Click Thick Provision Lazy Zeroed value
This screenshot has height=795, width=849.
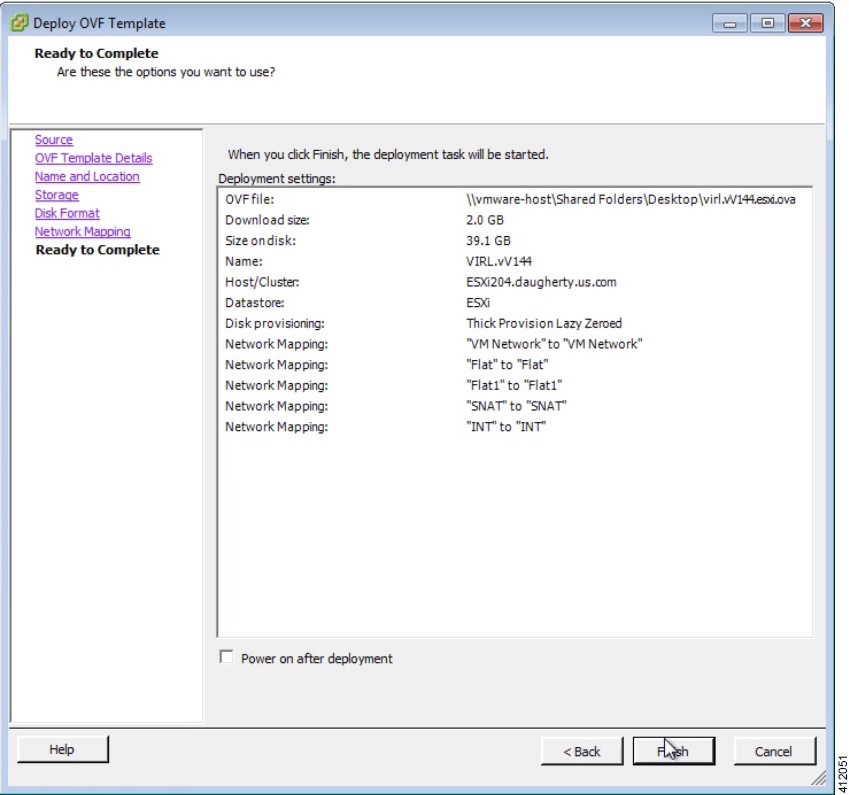tap(544, 323)
